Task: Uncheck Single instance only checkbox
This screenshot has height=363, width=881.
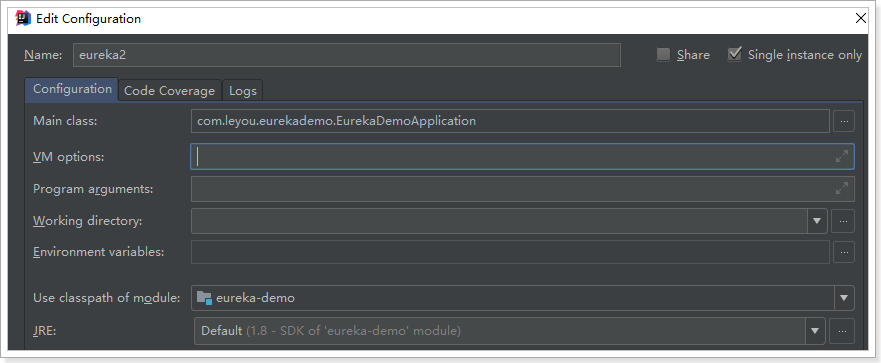Action: tap(734, 55)
